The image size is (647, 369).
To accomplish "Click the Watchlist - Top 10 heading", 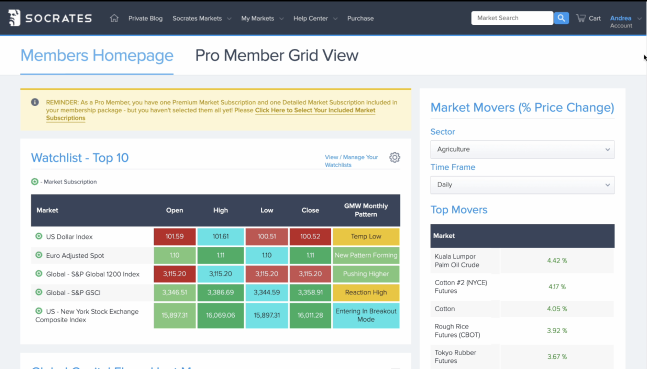I will (x=80, y=158).
